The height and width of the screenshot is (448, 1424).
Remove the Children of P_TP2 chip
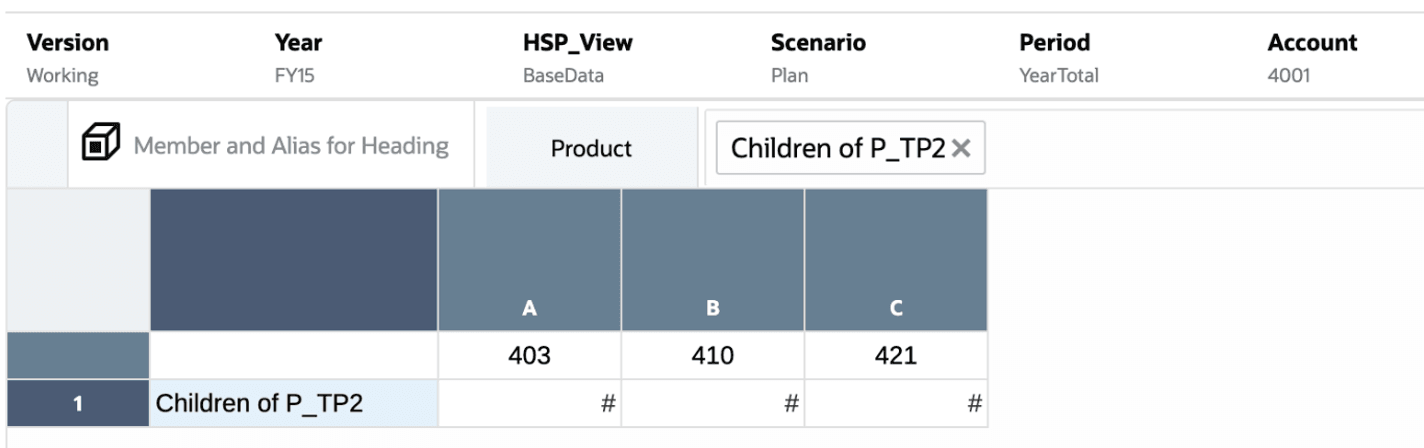coord(961,148)
